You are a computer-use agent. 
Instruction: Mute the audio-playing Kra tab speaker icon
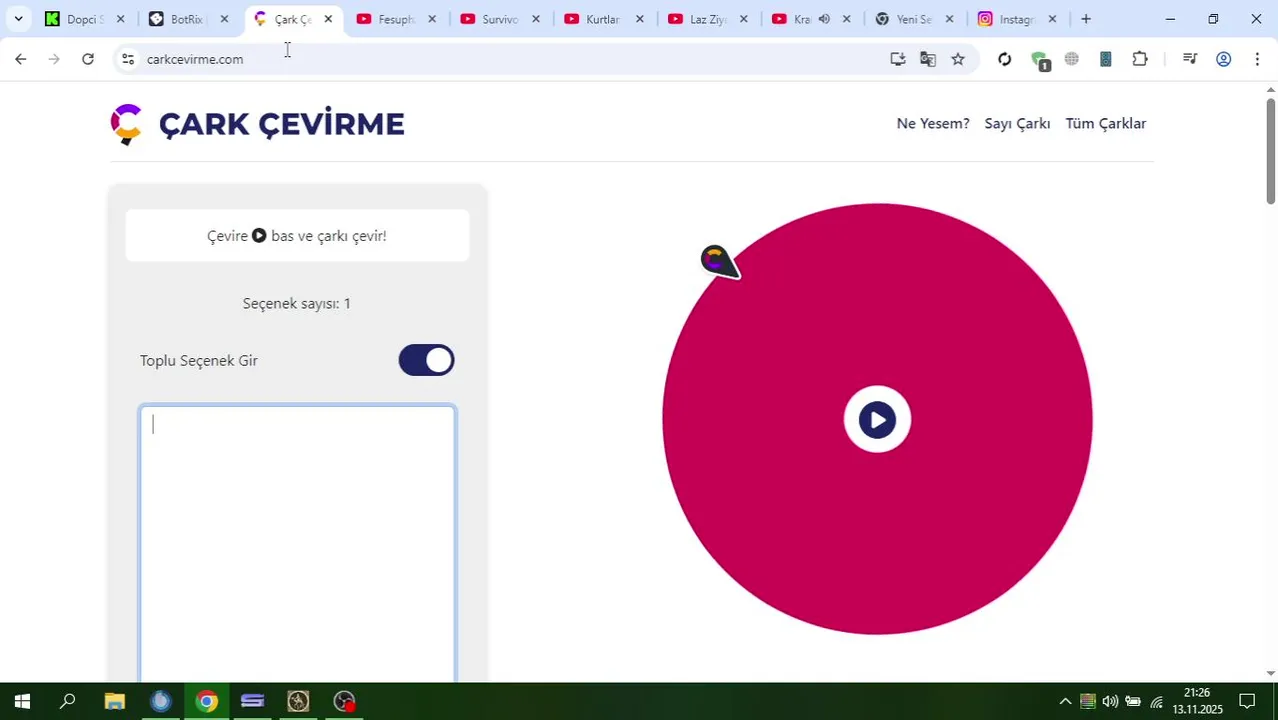tap(824, 19)
